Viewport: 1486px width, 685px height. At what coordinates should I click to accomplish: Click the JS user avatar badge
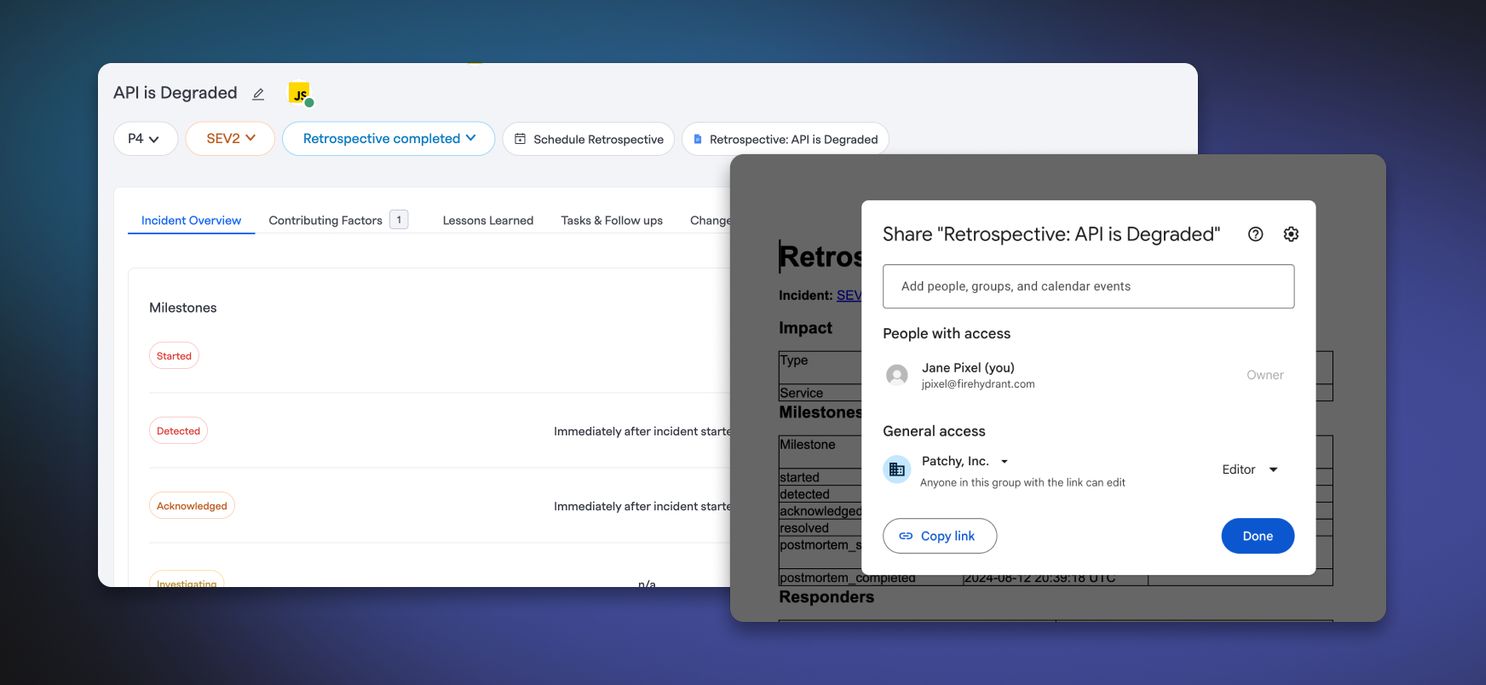tap(300, 94)
